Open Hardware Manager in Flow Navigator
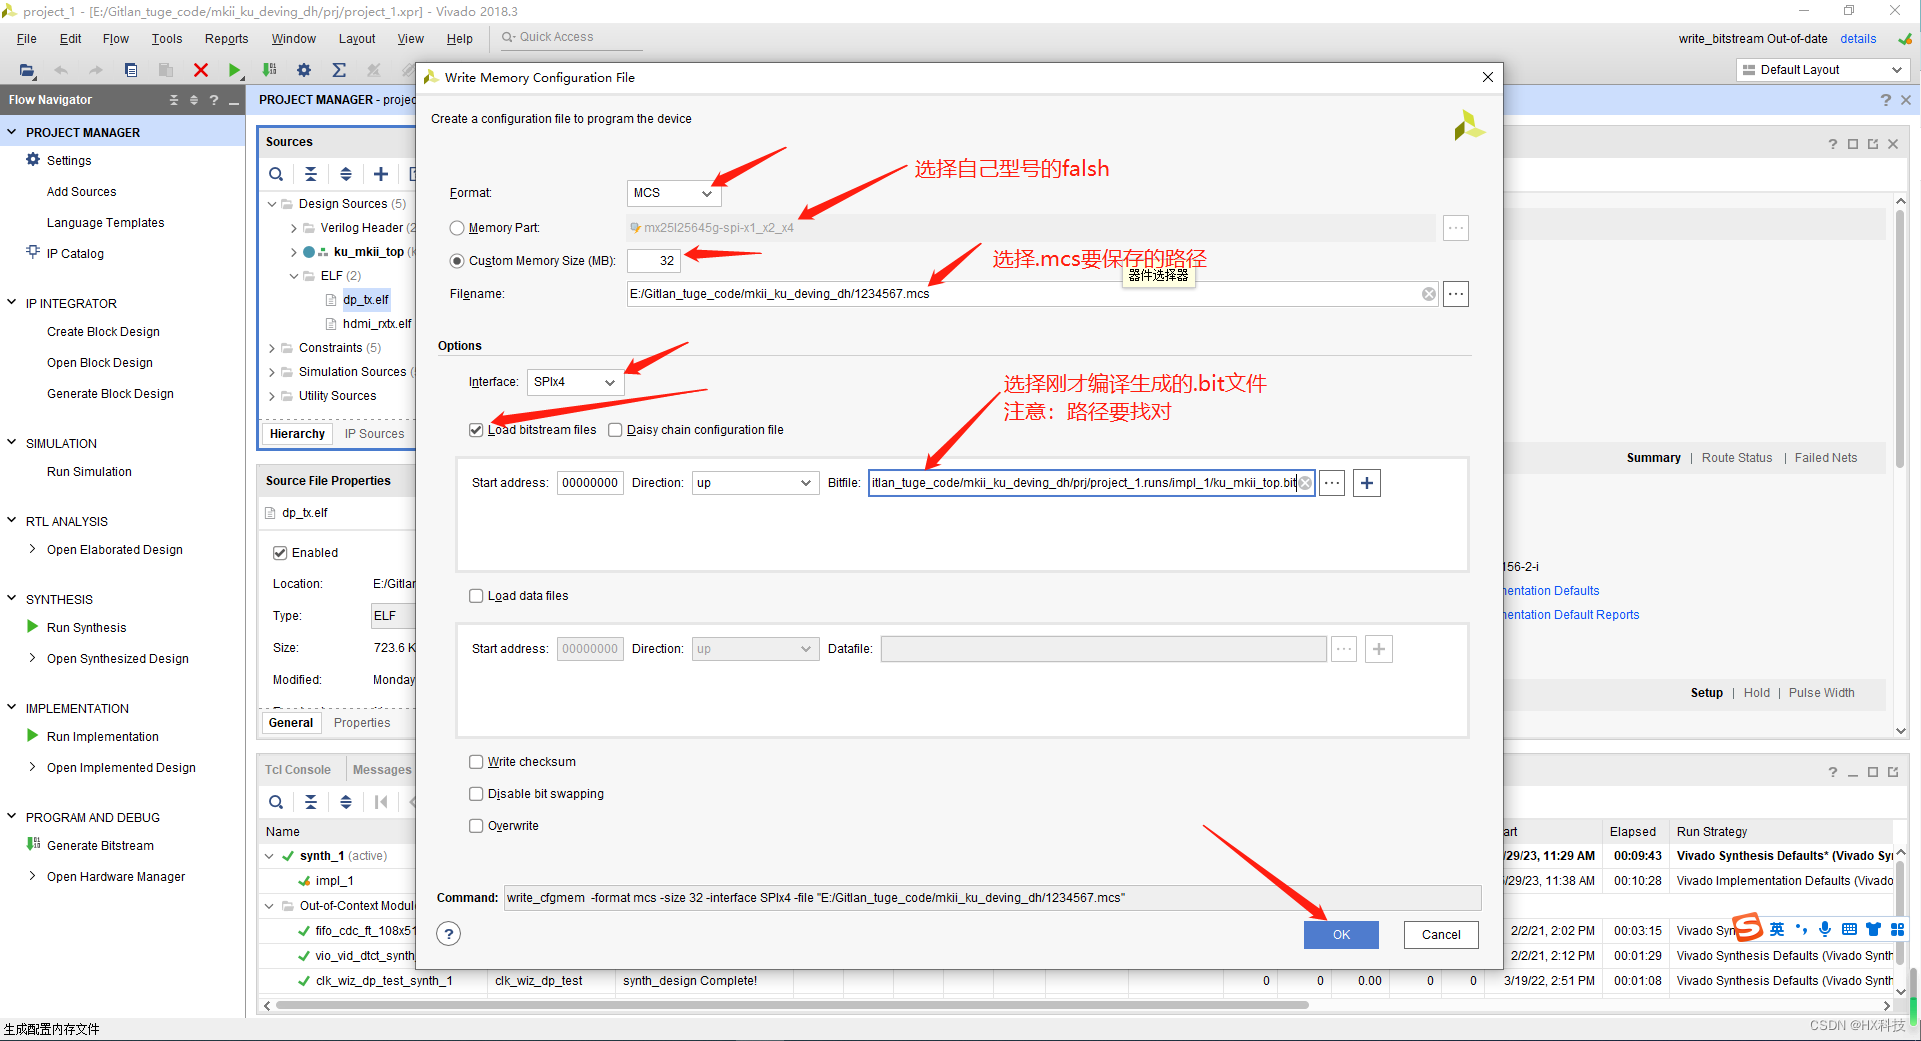Viewport: 1921px width, 1041px height. pyautogui.click(x=116, y=877)
